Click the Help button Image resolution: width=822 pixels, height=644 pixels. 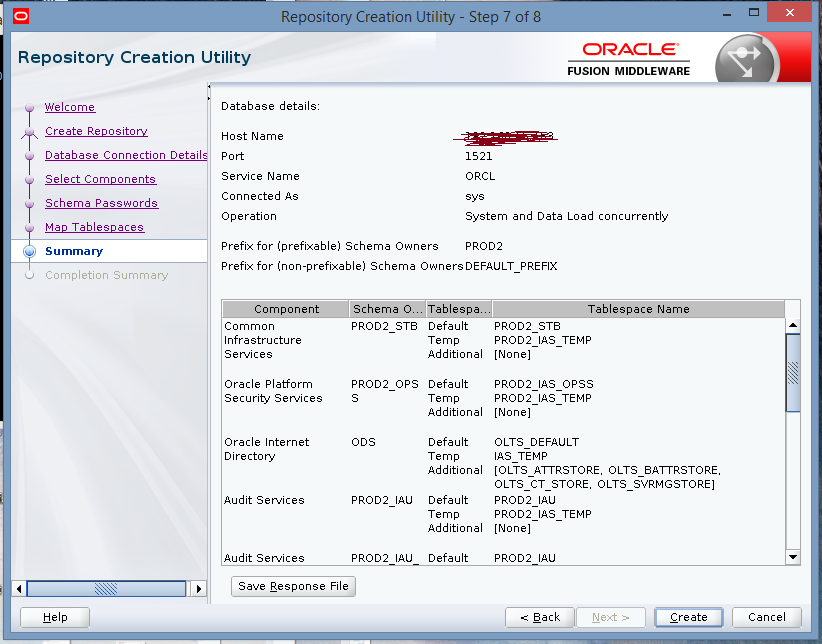click(55, 617)
